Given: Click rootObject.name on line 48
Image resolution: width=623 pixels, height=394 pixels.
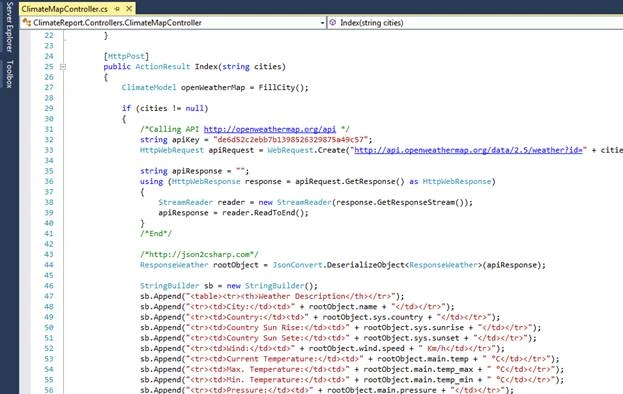Looking at the screenshot, I should point(343,307).
